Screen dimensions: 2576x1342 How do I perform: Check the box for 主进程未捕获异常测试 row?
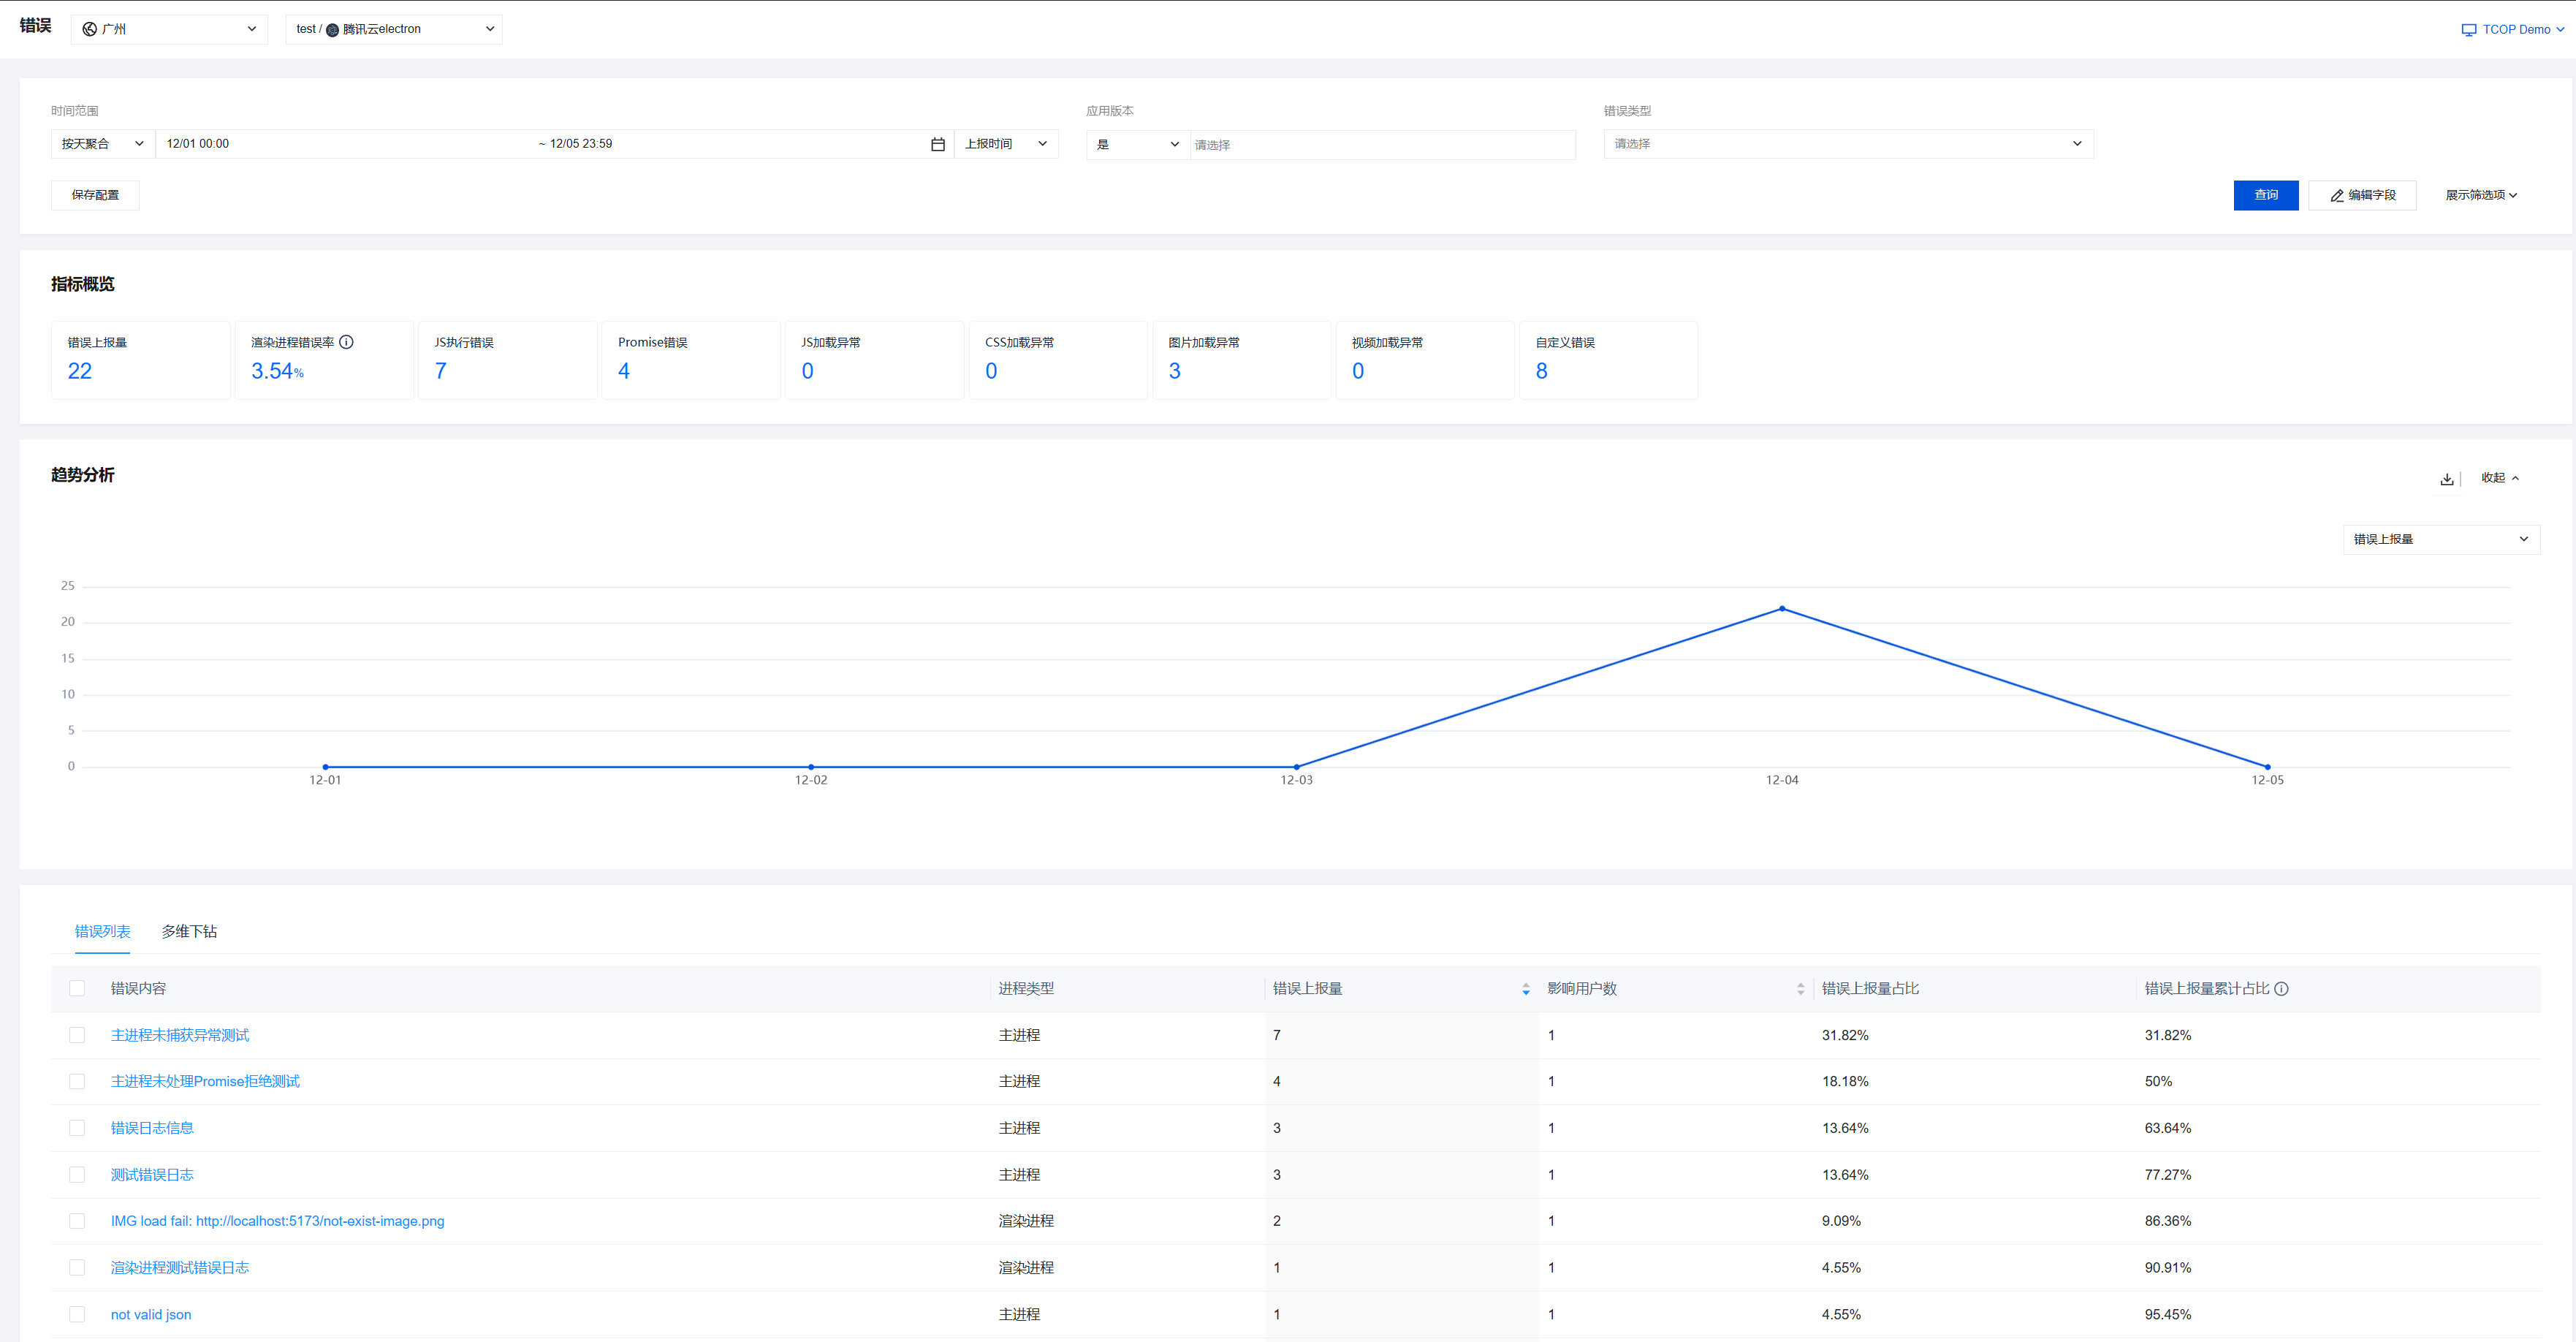pyautogui.click(x=77, y=1035)
